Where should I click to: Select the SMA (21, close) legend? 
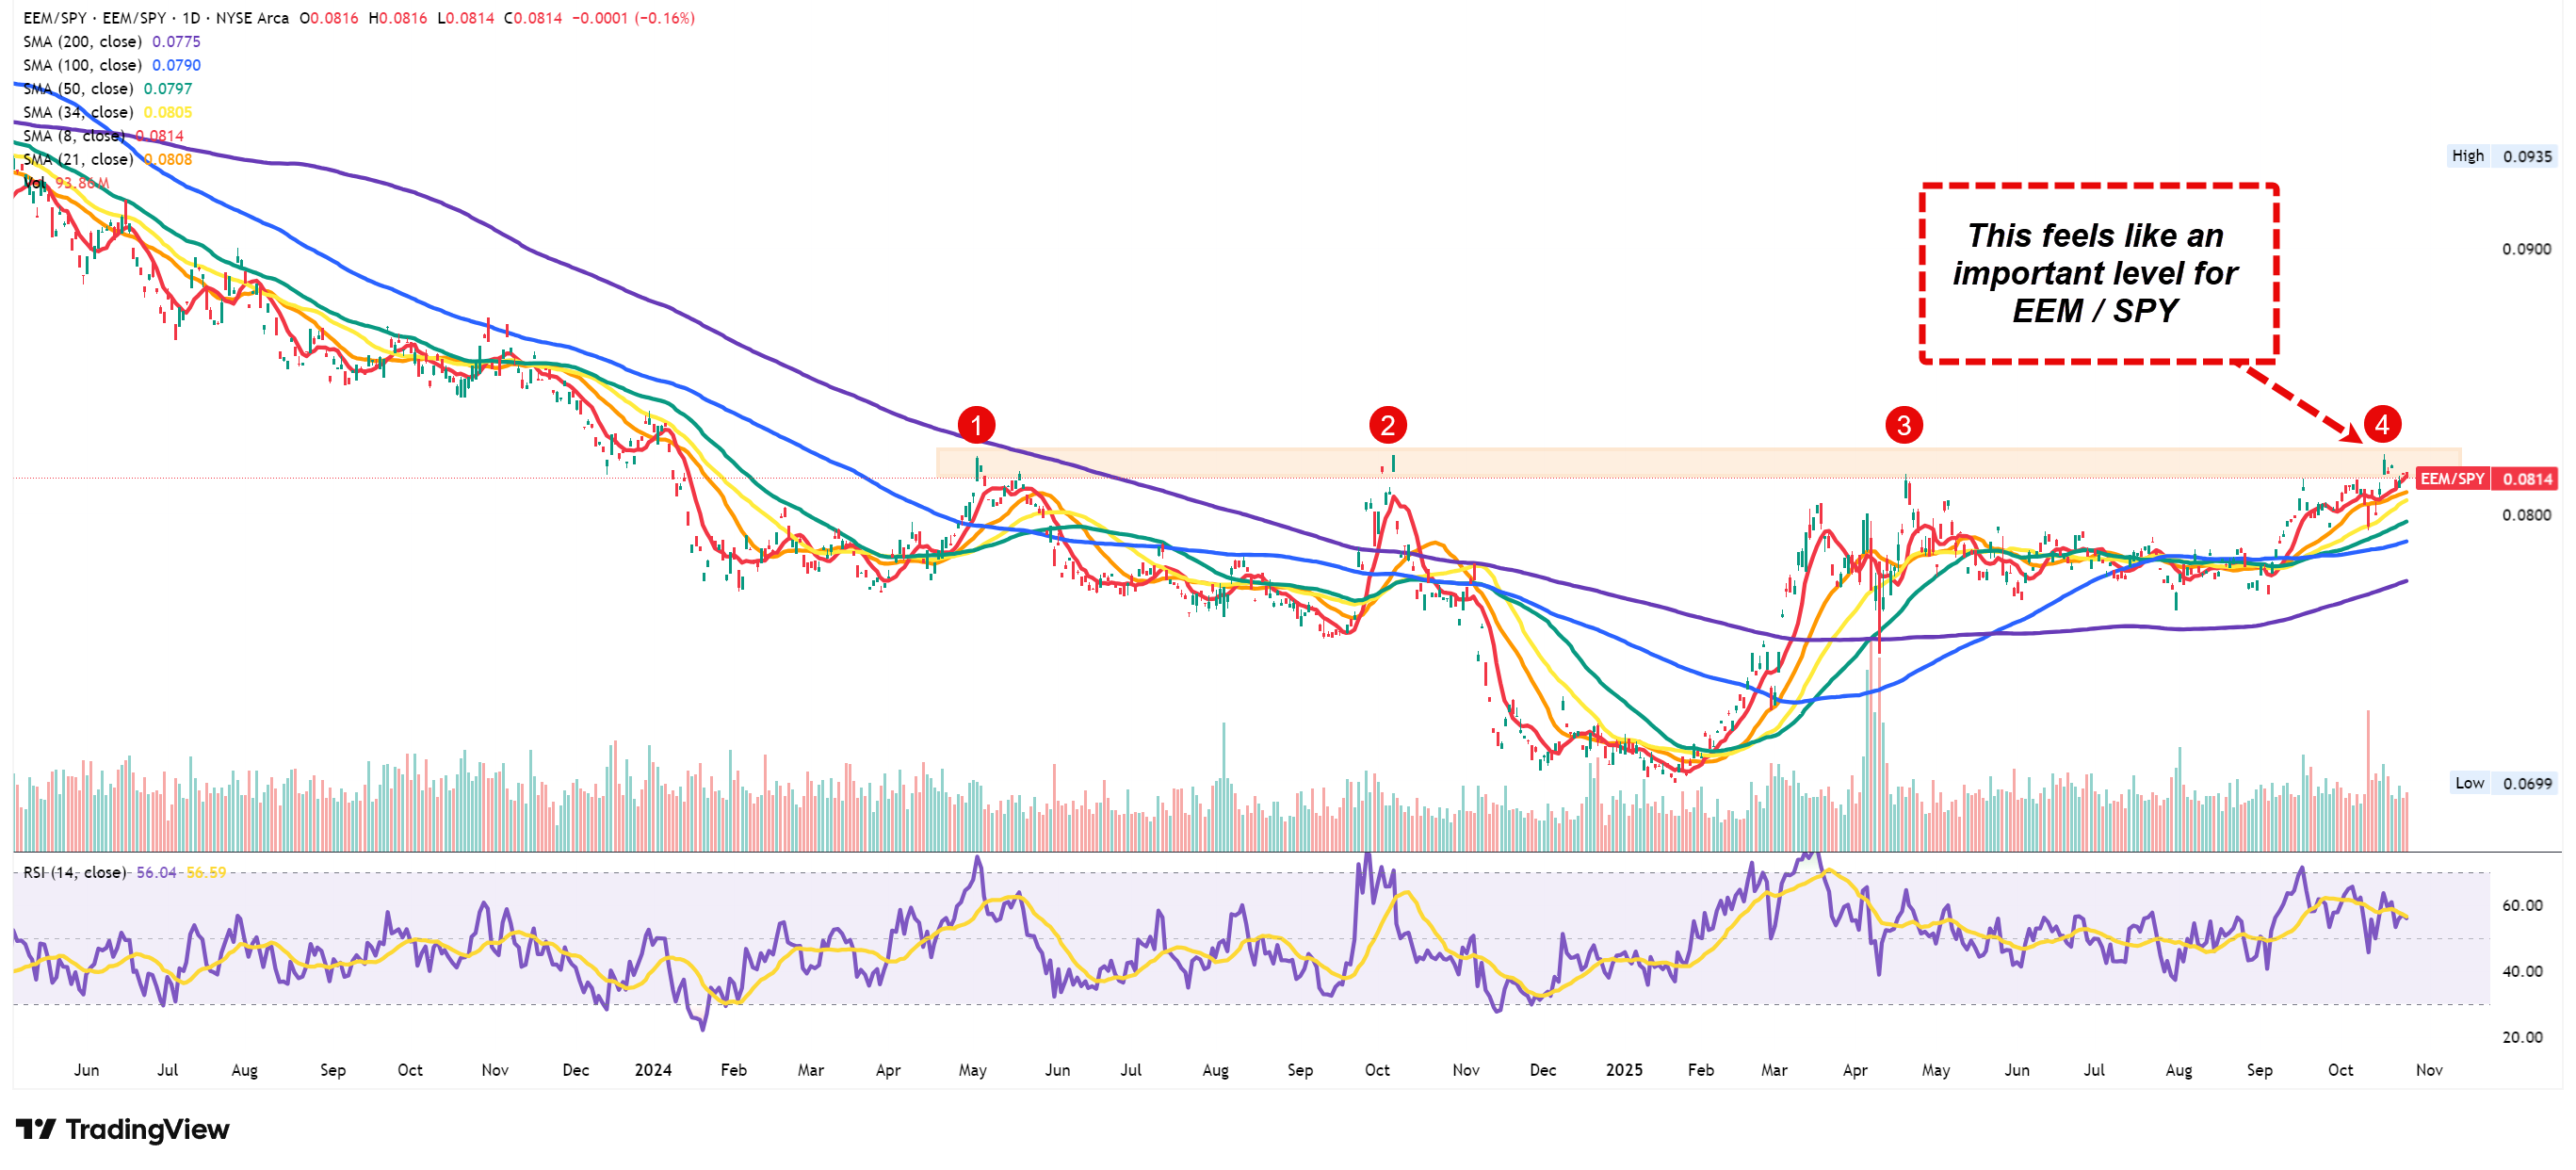point(78,160)
